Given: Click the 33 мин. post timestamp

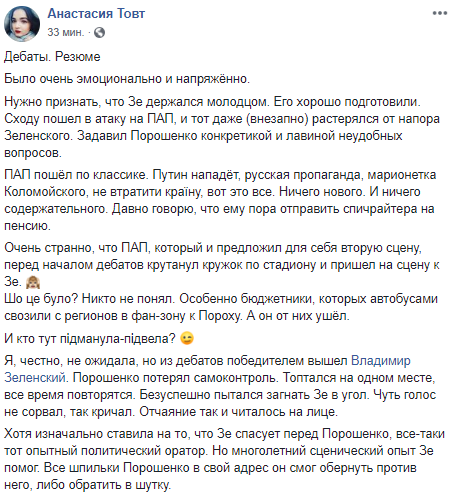Looking at the screenshot, I should pyautogui.click(x=66, y=32).
